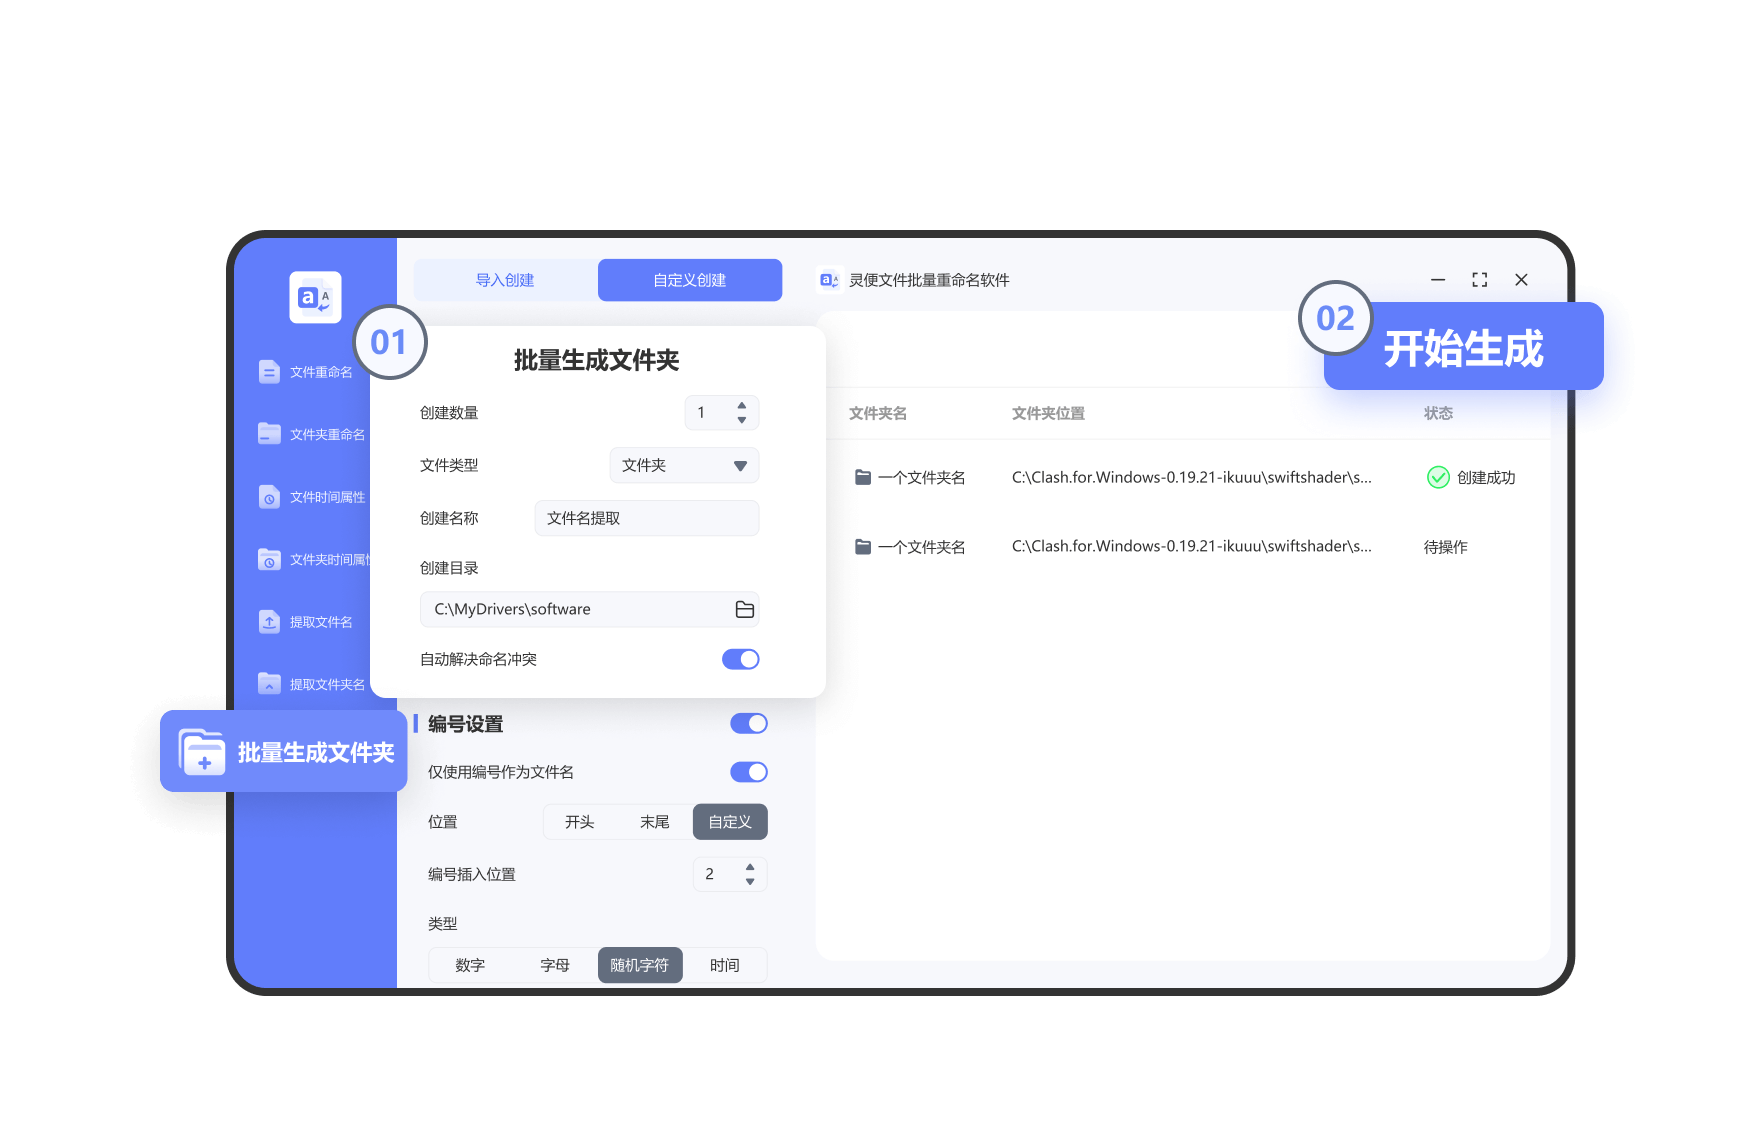Decrease 编号插入位置 value
This screenshot has height=1128, width=1764.
(749, 880)
